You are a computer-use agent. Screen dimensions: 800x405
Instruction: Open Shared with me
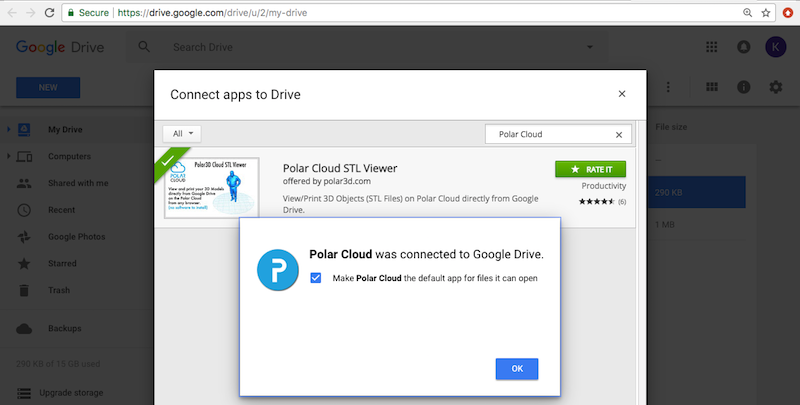[x=78, y=183]
